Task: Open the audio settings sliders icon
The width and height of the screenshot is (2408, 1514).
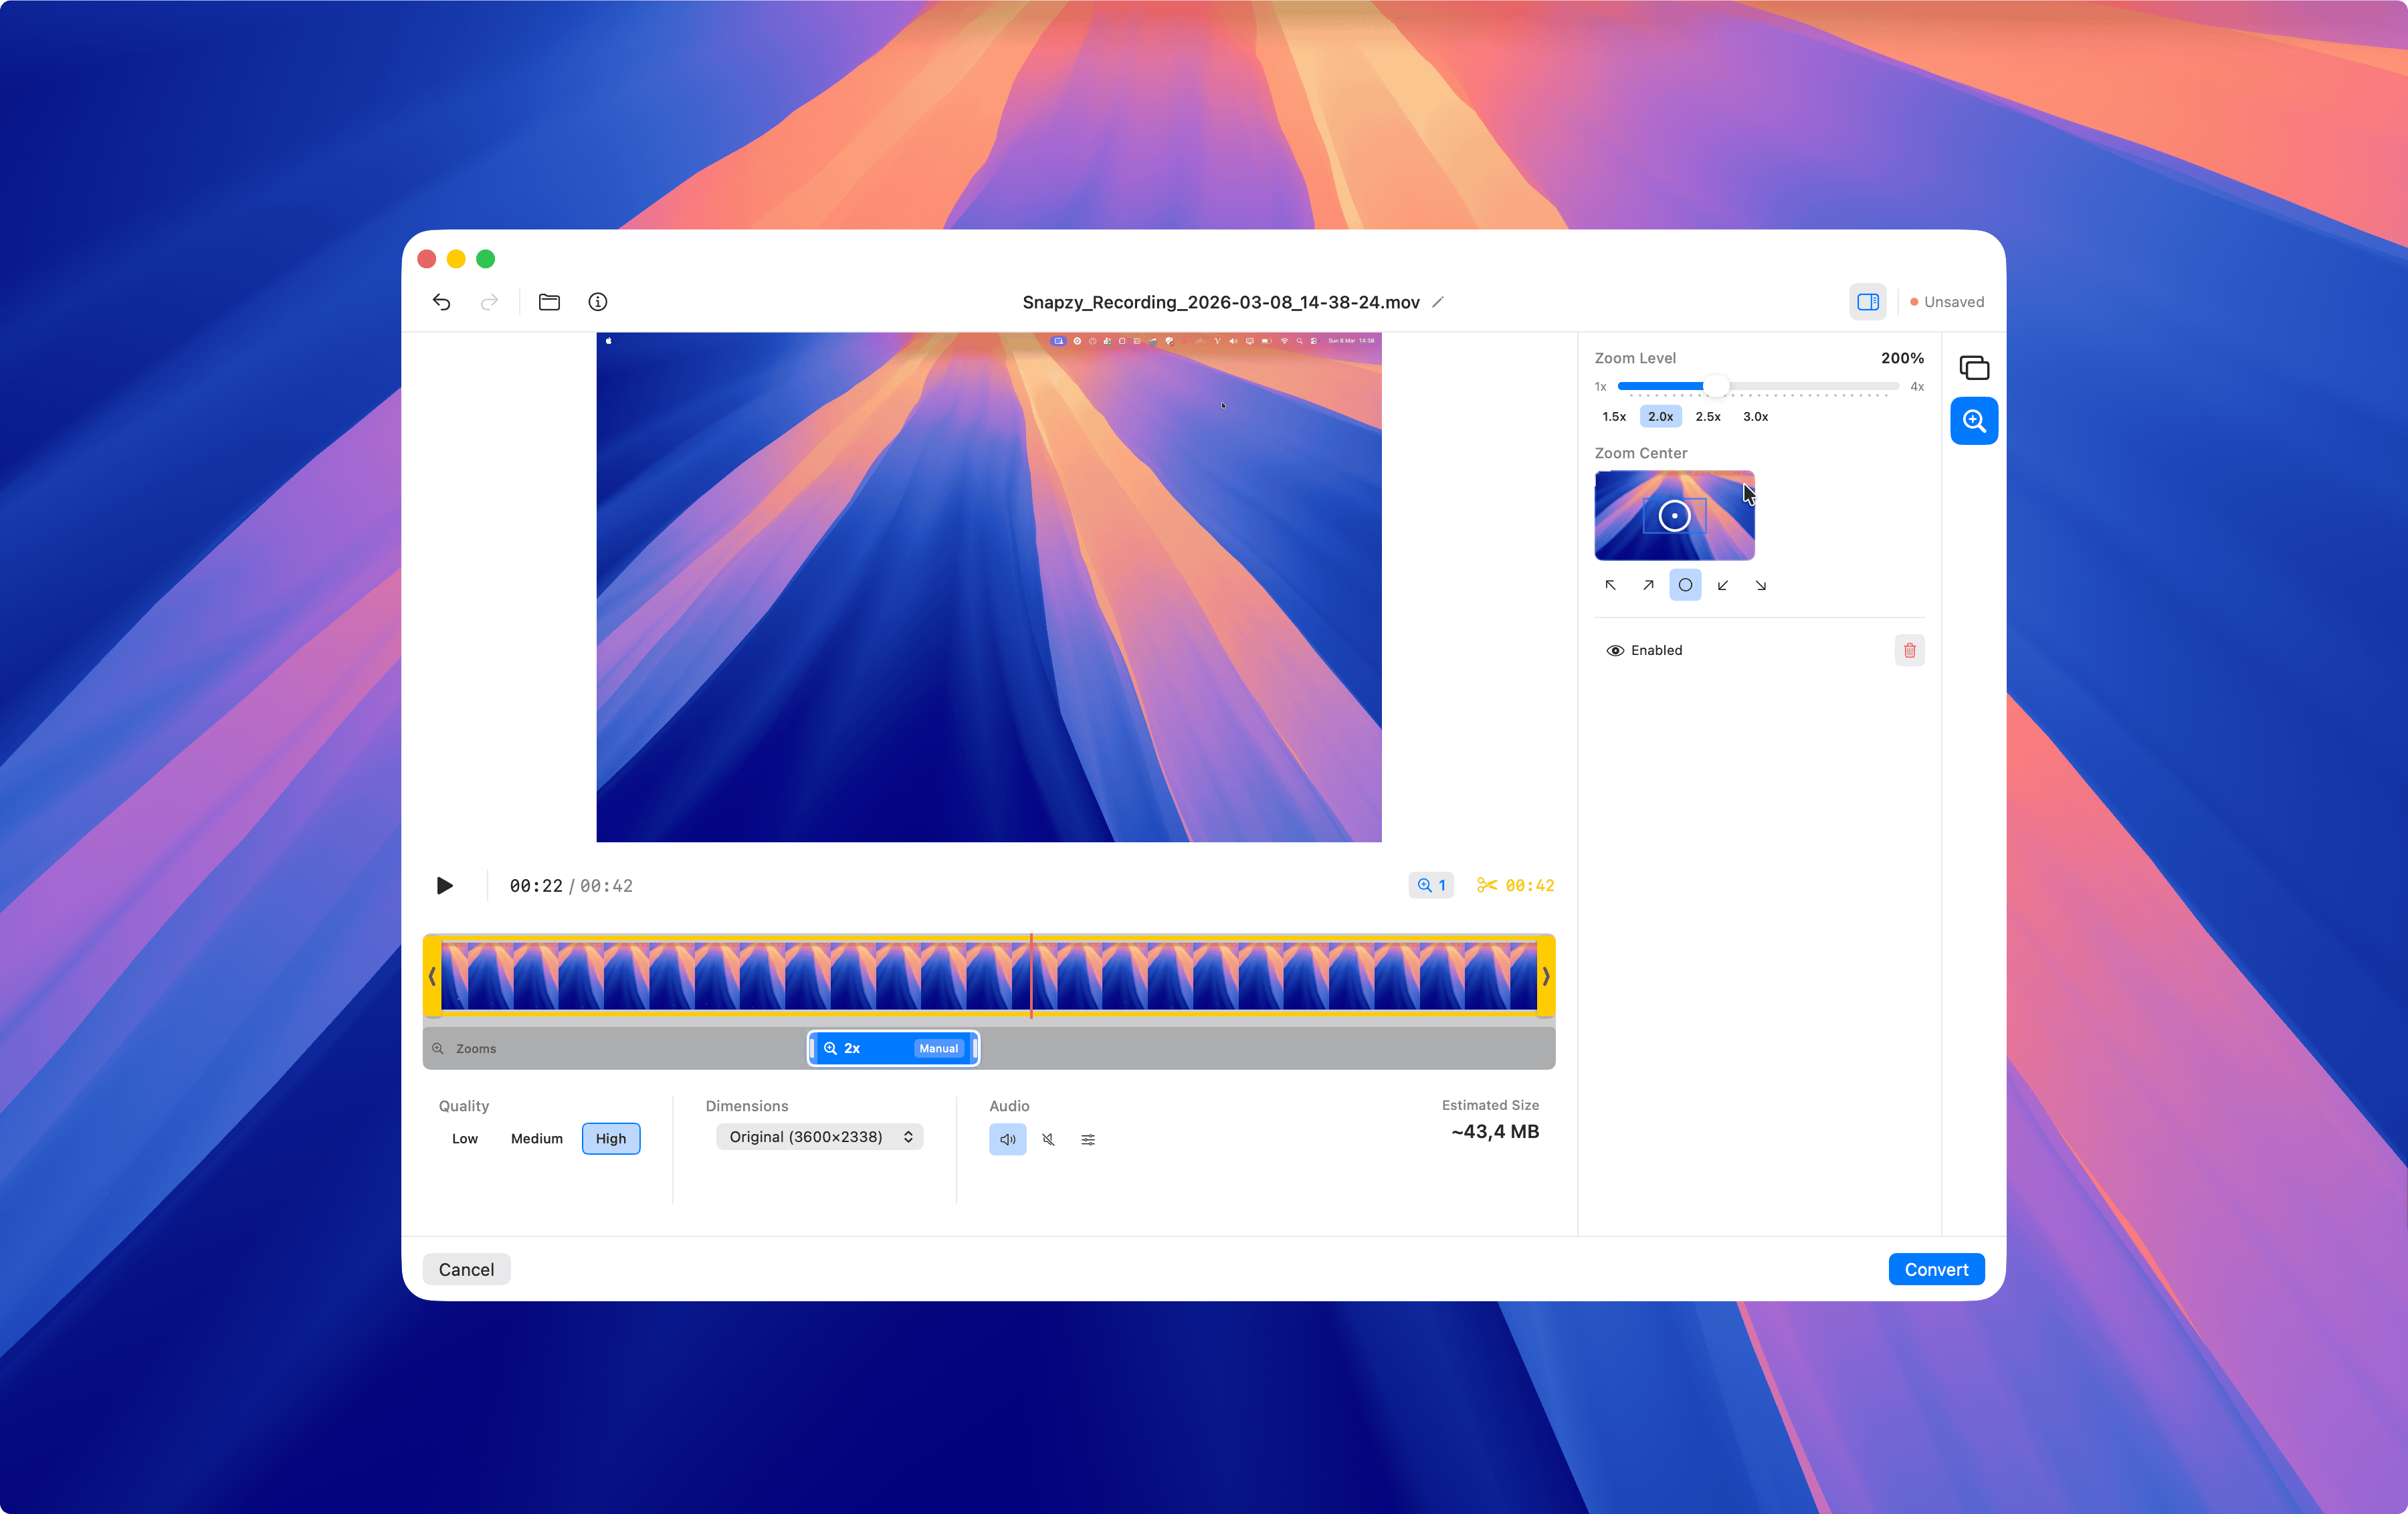Action: (1088, 1139)
